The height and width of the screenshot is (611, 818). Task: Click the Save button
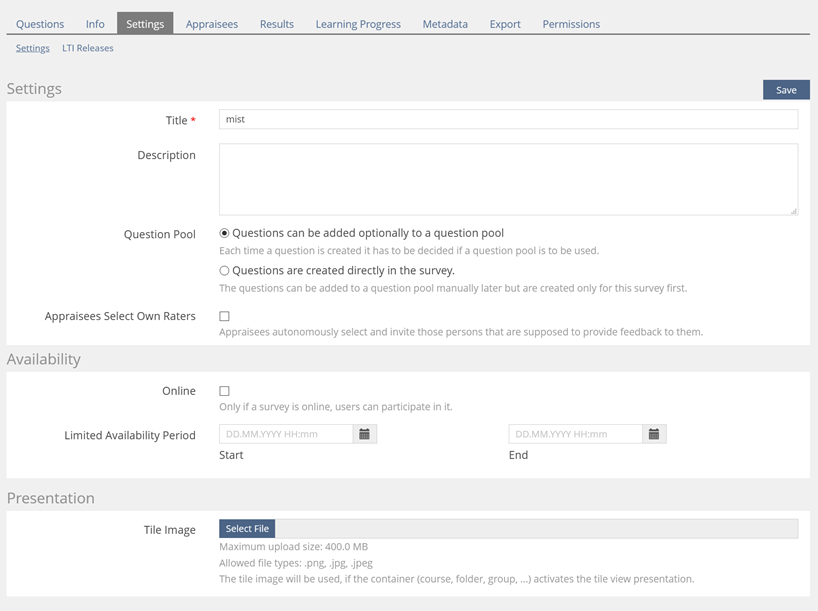pos(786,90)
